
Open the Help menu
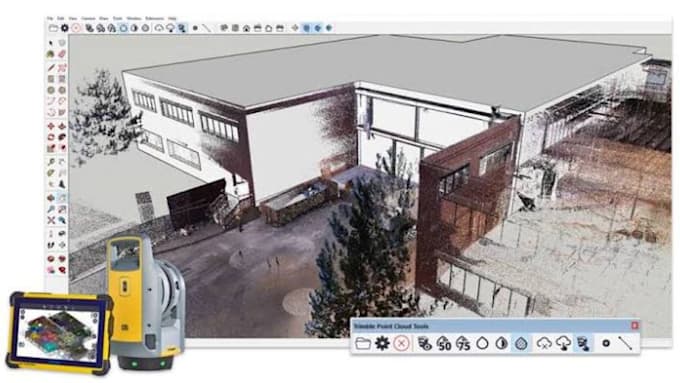(x=172, y=19)
